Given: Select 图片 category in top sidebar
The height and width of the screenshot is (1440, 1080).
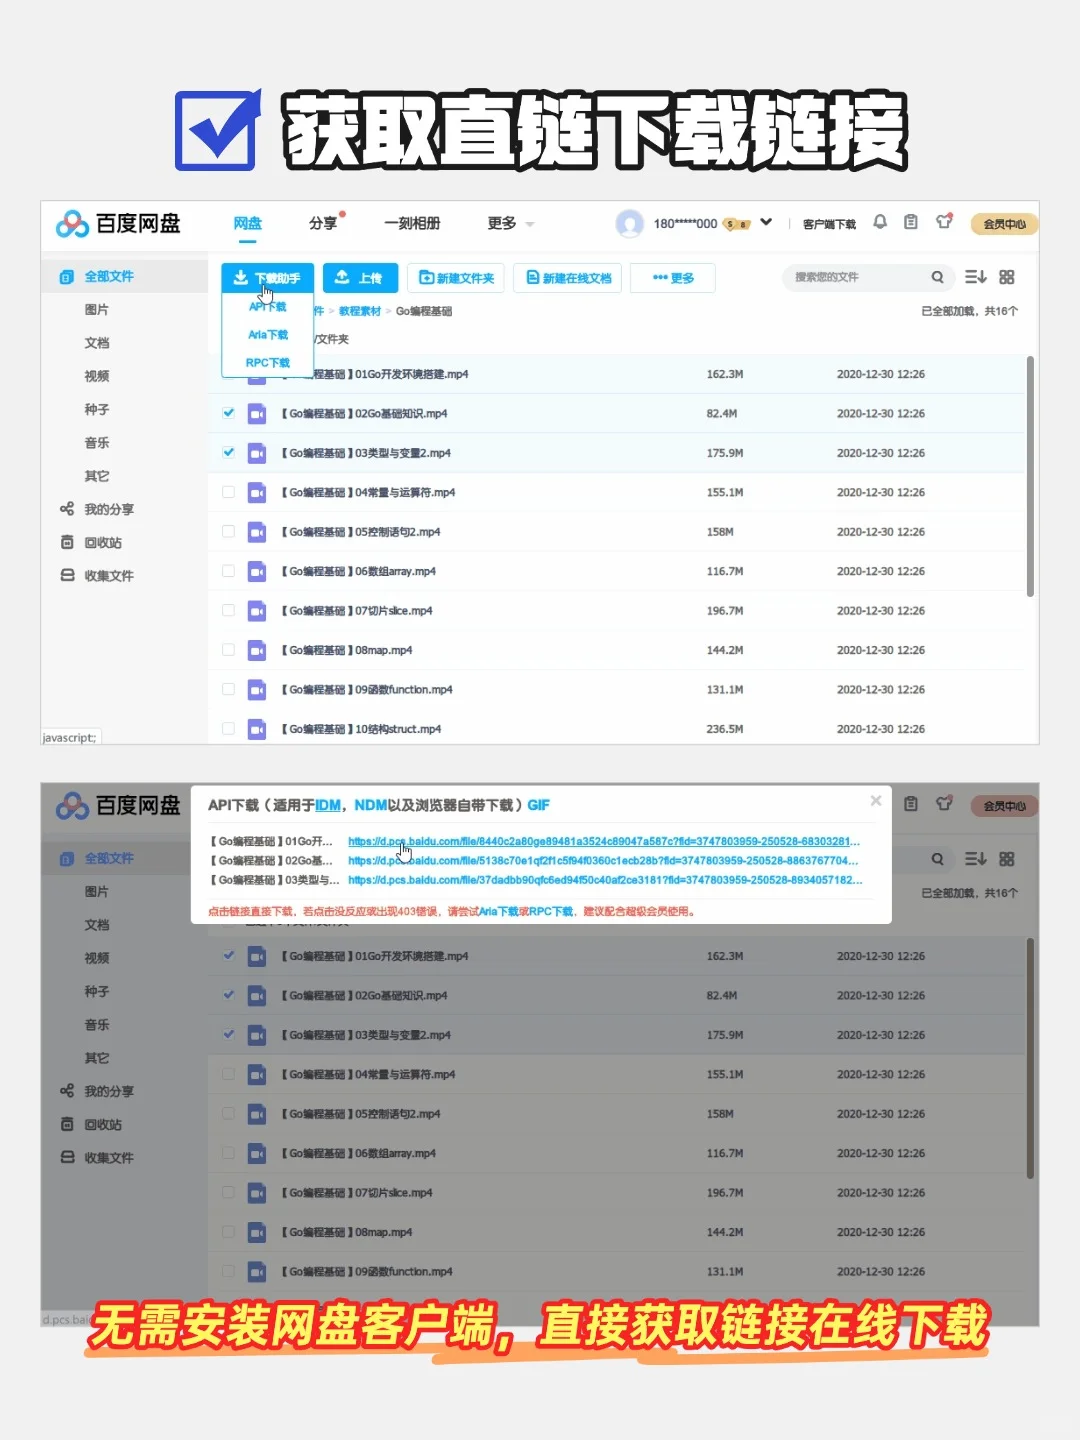Looking at the screenshot, I should click(97, 310).
